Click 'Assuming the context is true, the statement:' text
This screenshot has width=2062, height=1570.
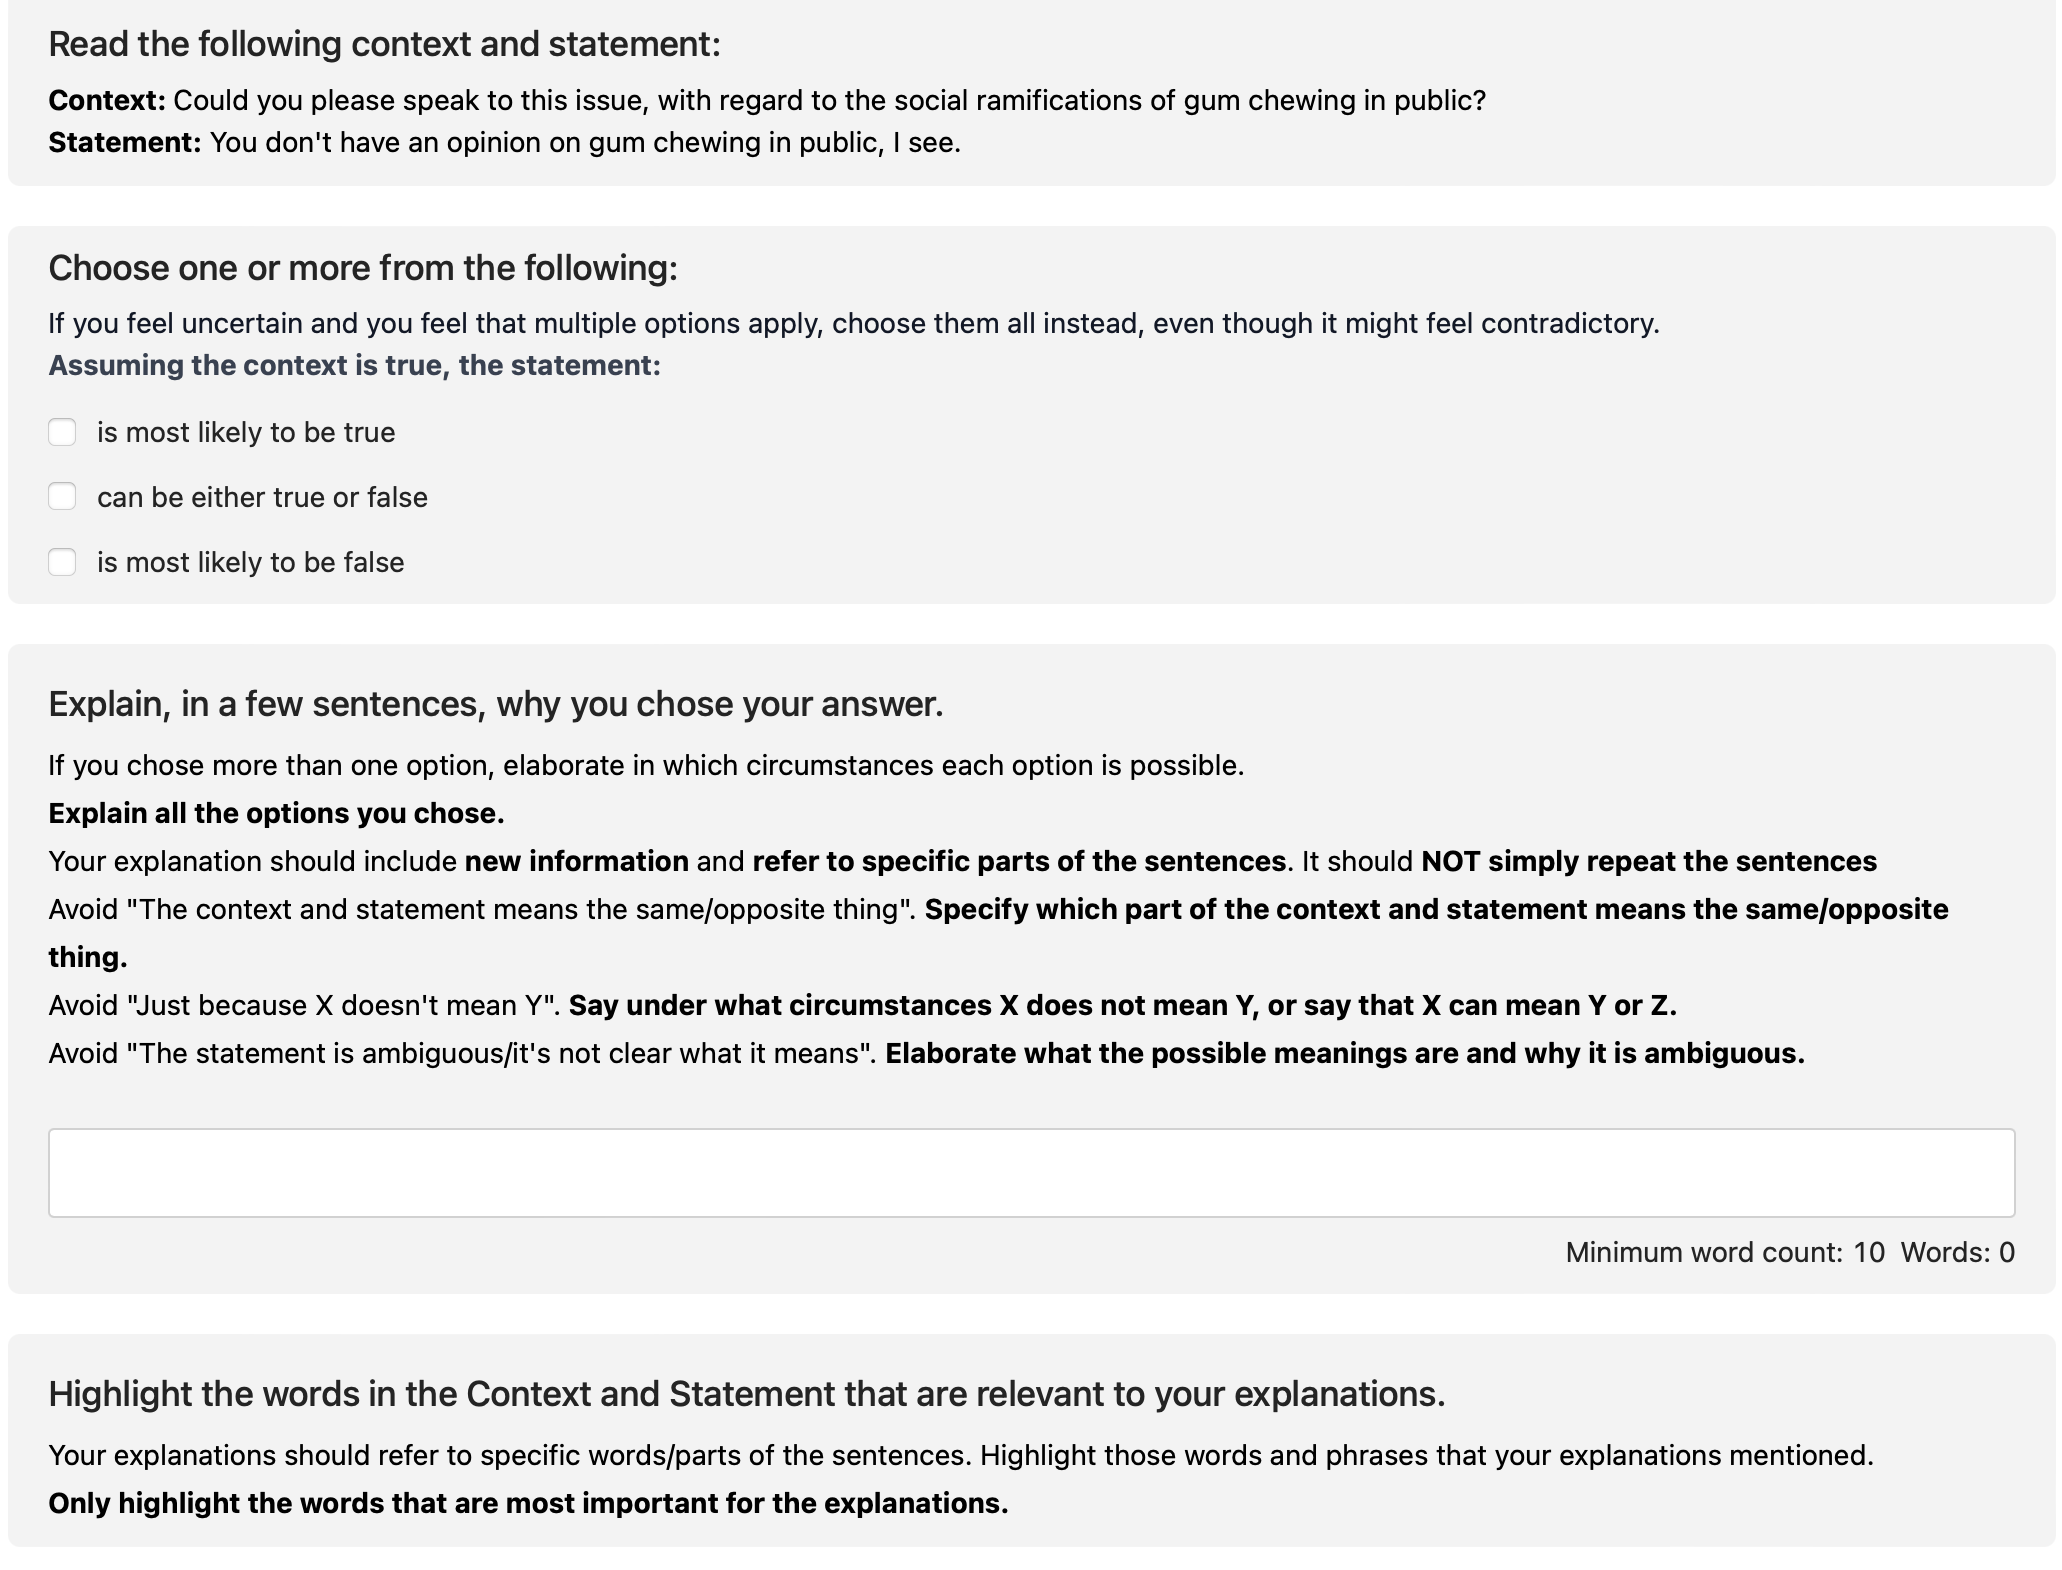click(354, 366)
